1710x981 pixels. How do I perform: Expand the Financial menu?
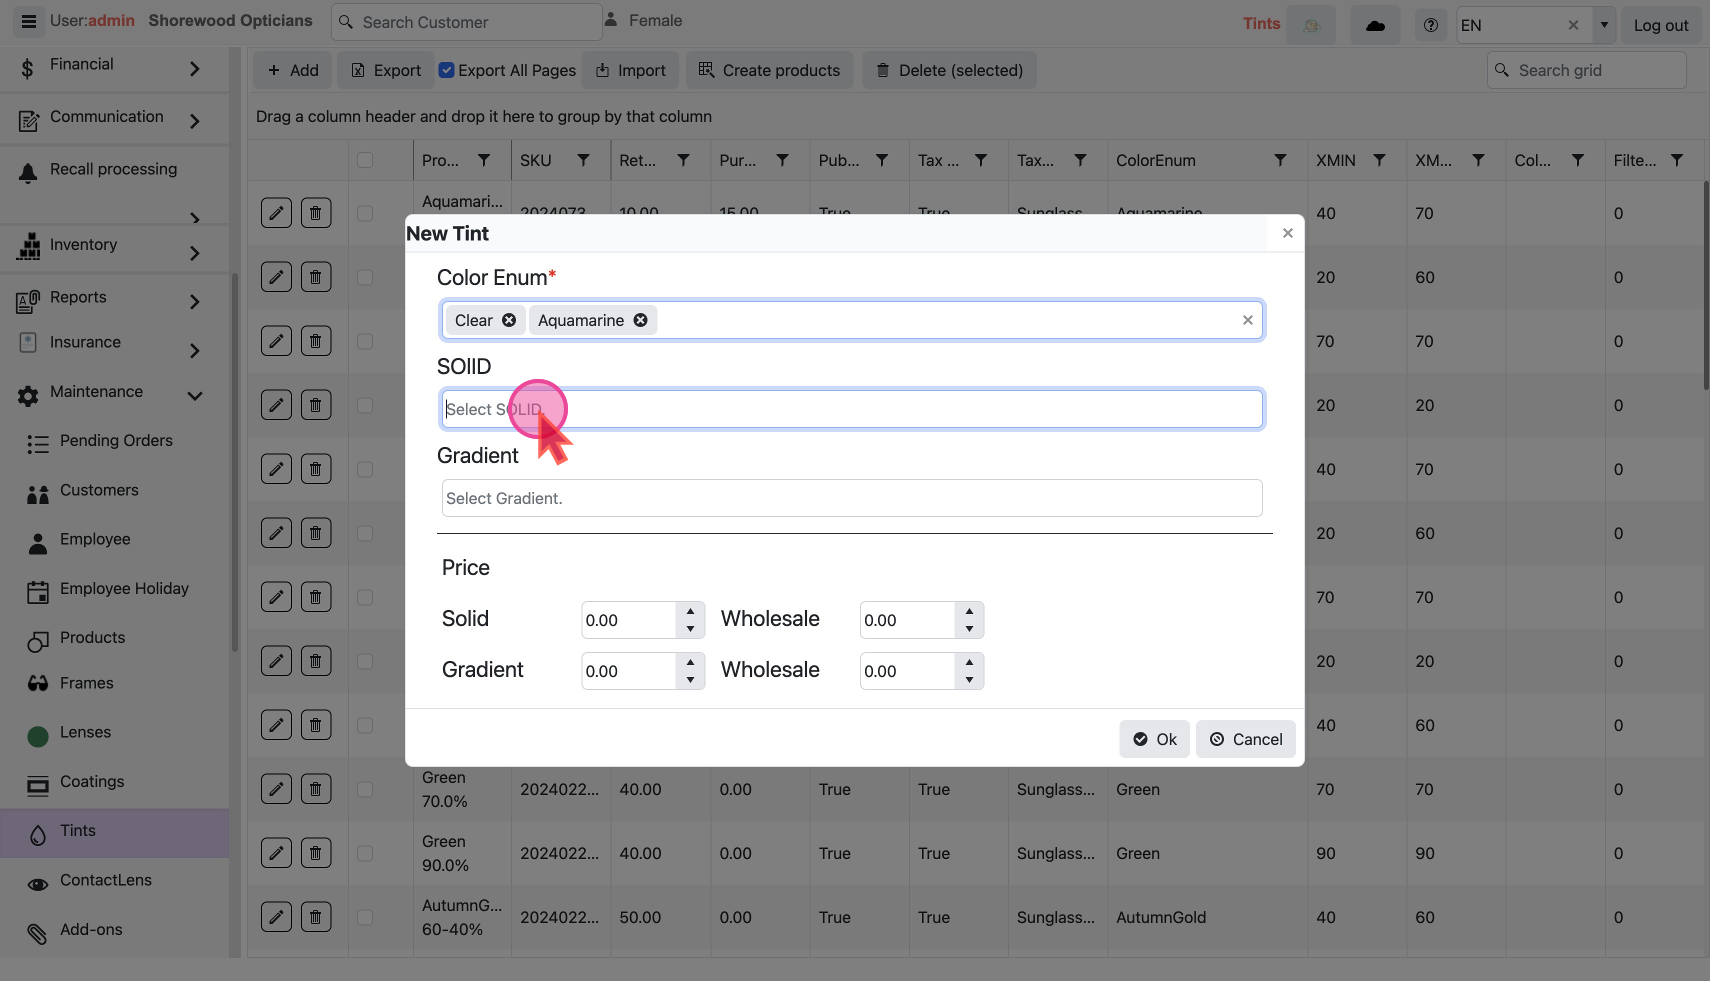coord(194,68)
